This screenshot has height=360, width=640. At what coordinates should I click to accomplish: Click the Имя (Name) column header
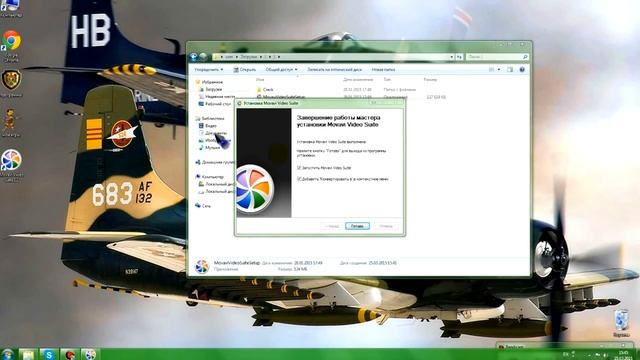point(260,80)
